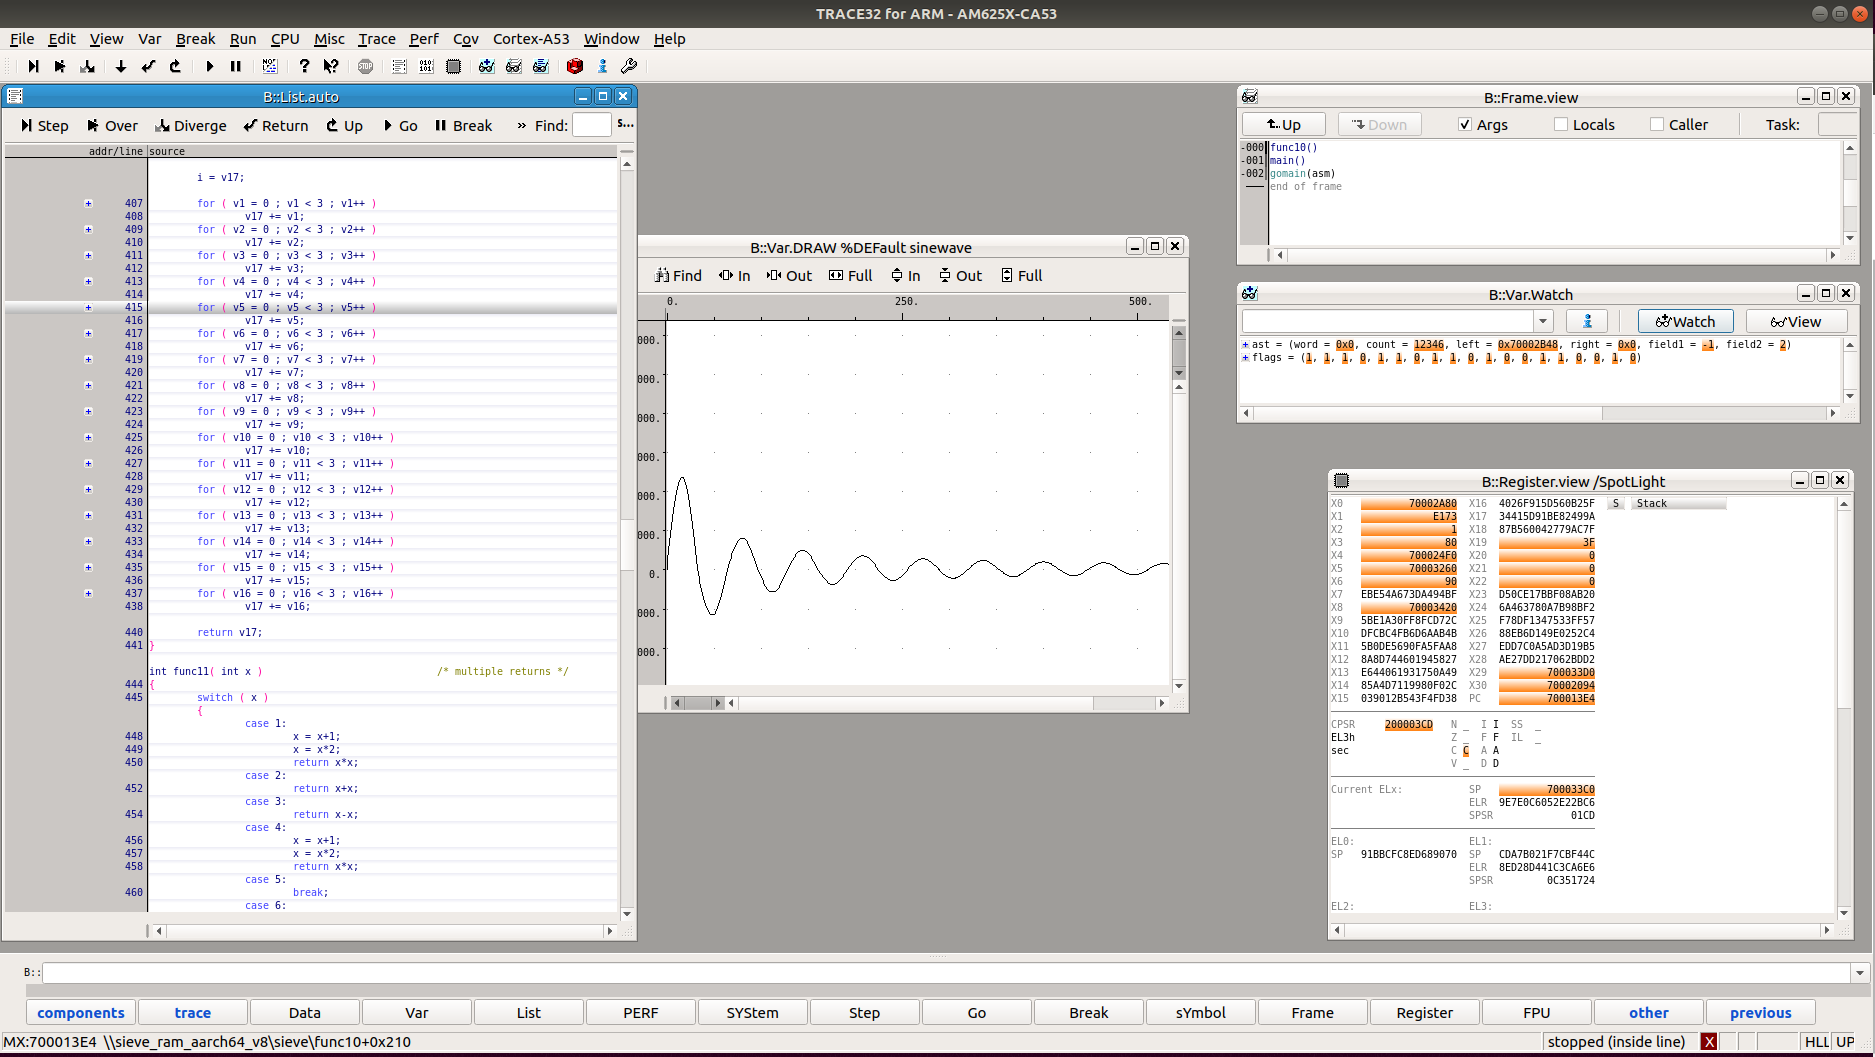Open the Perf menu
1875x1057 pixels.
click(x=424, y=39)
